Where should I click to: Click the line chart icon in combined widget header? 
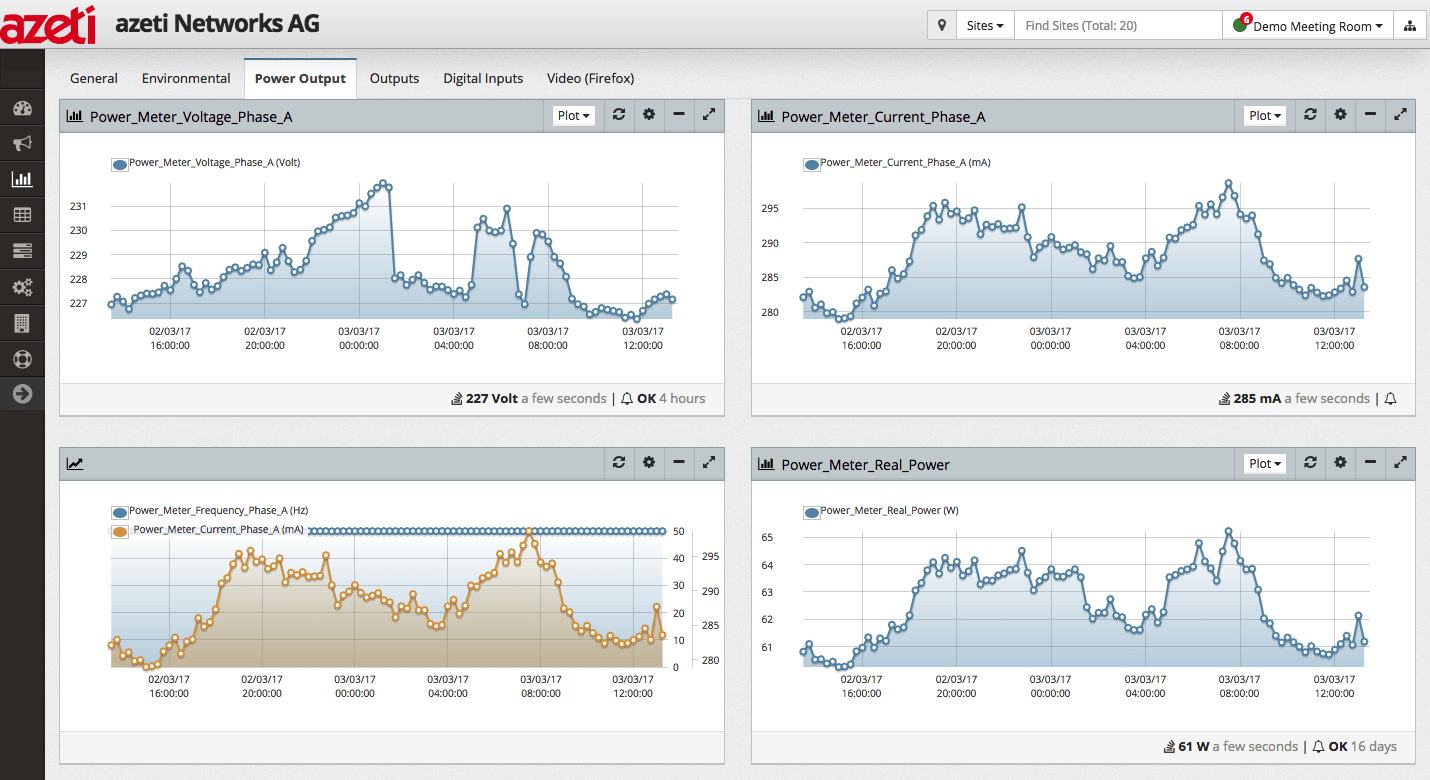(x=75, y=463)
